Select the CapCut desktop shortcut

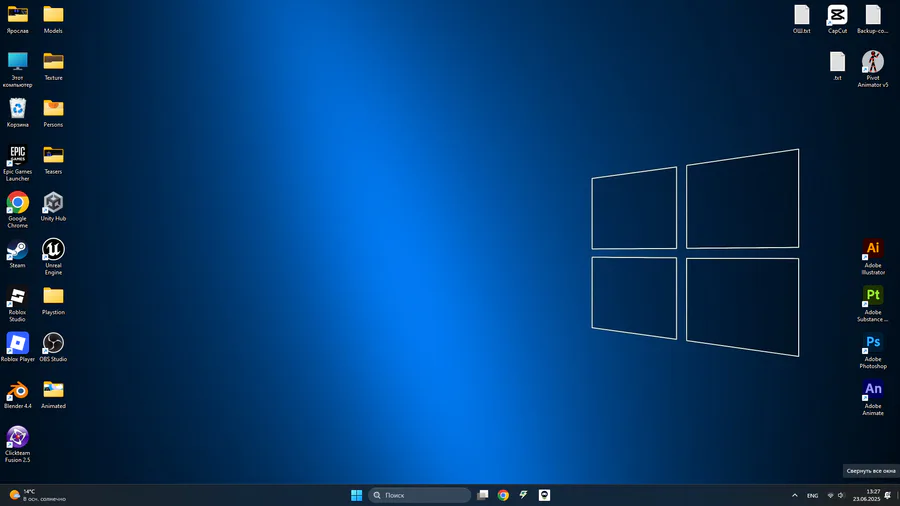pos(837,20)
